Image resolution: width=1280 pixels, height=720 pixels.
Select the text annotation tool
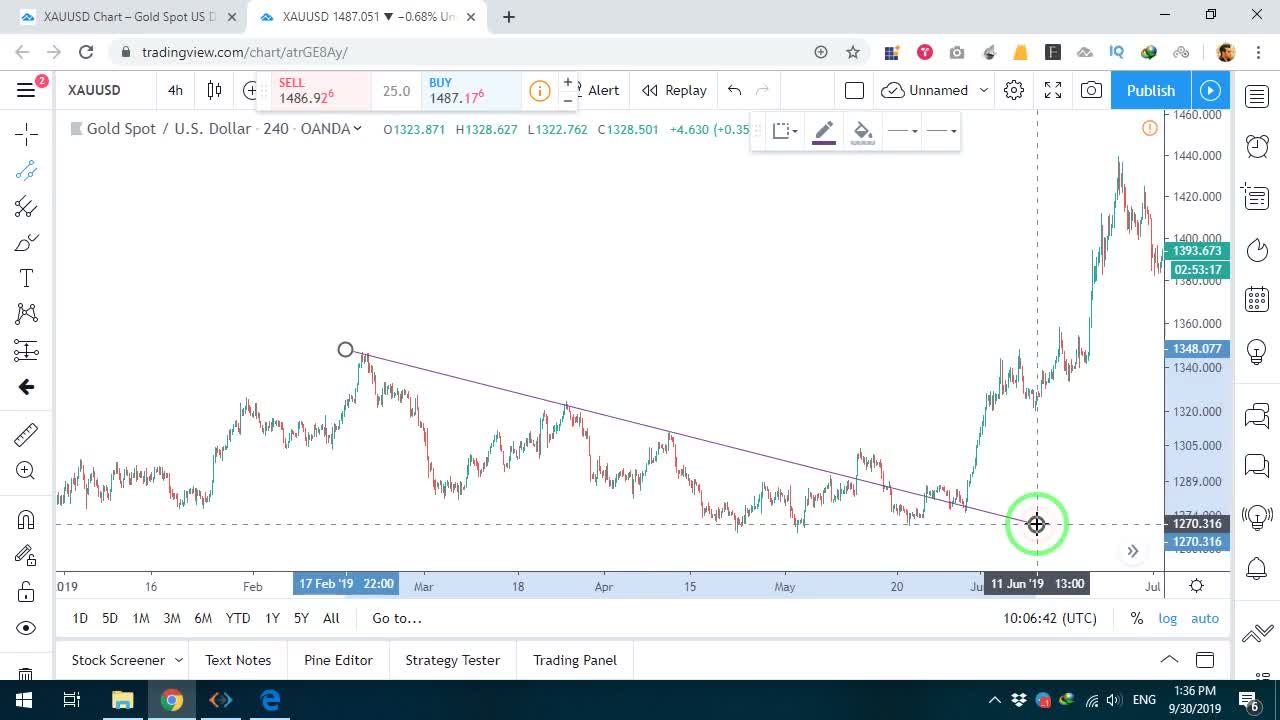27,278
